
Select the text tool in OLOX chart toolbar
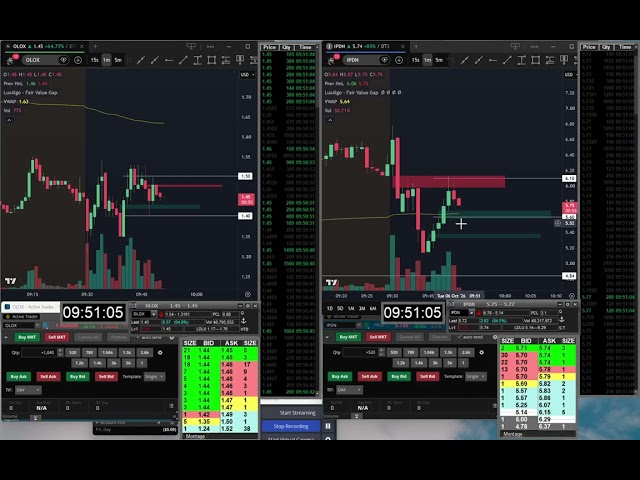(198, 60)
